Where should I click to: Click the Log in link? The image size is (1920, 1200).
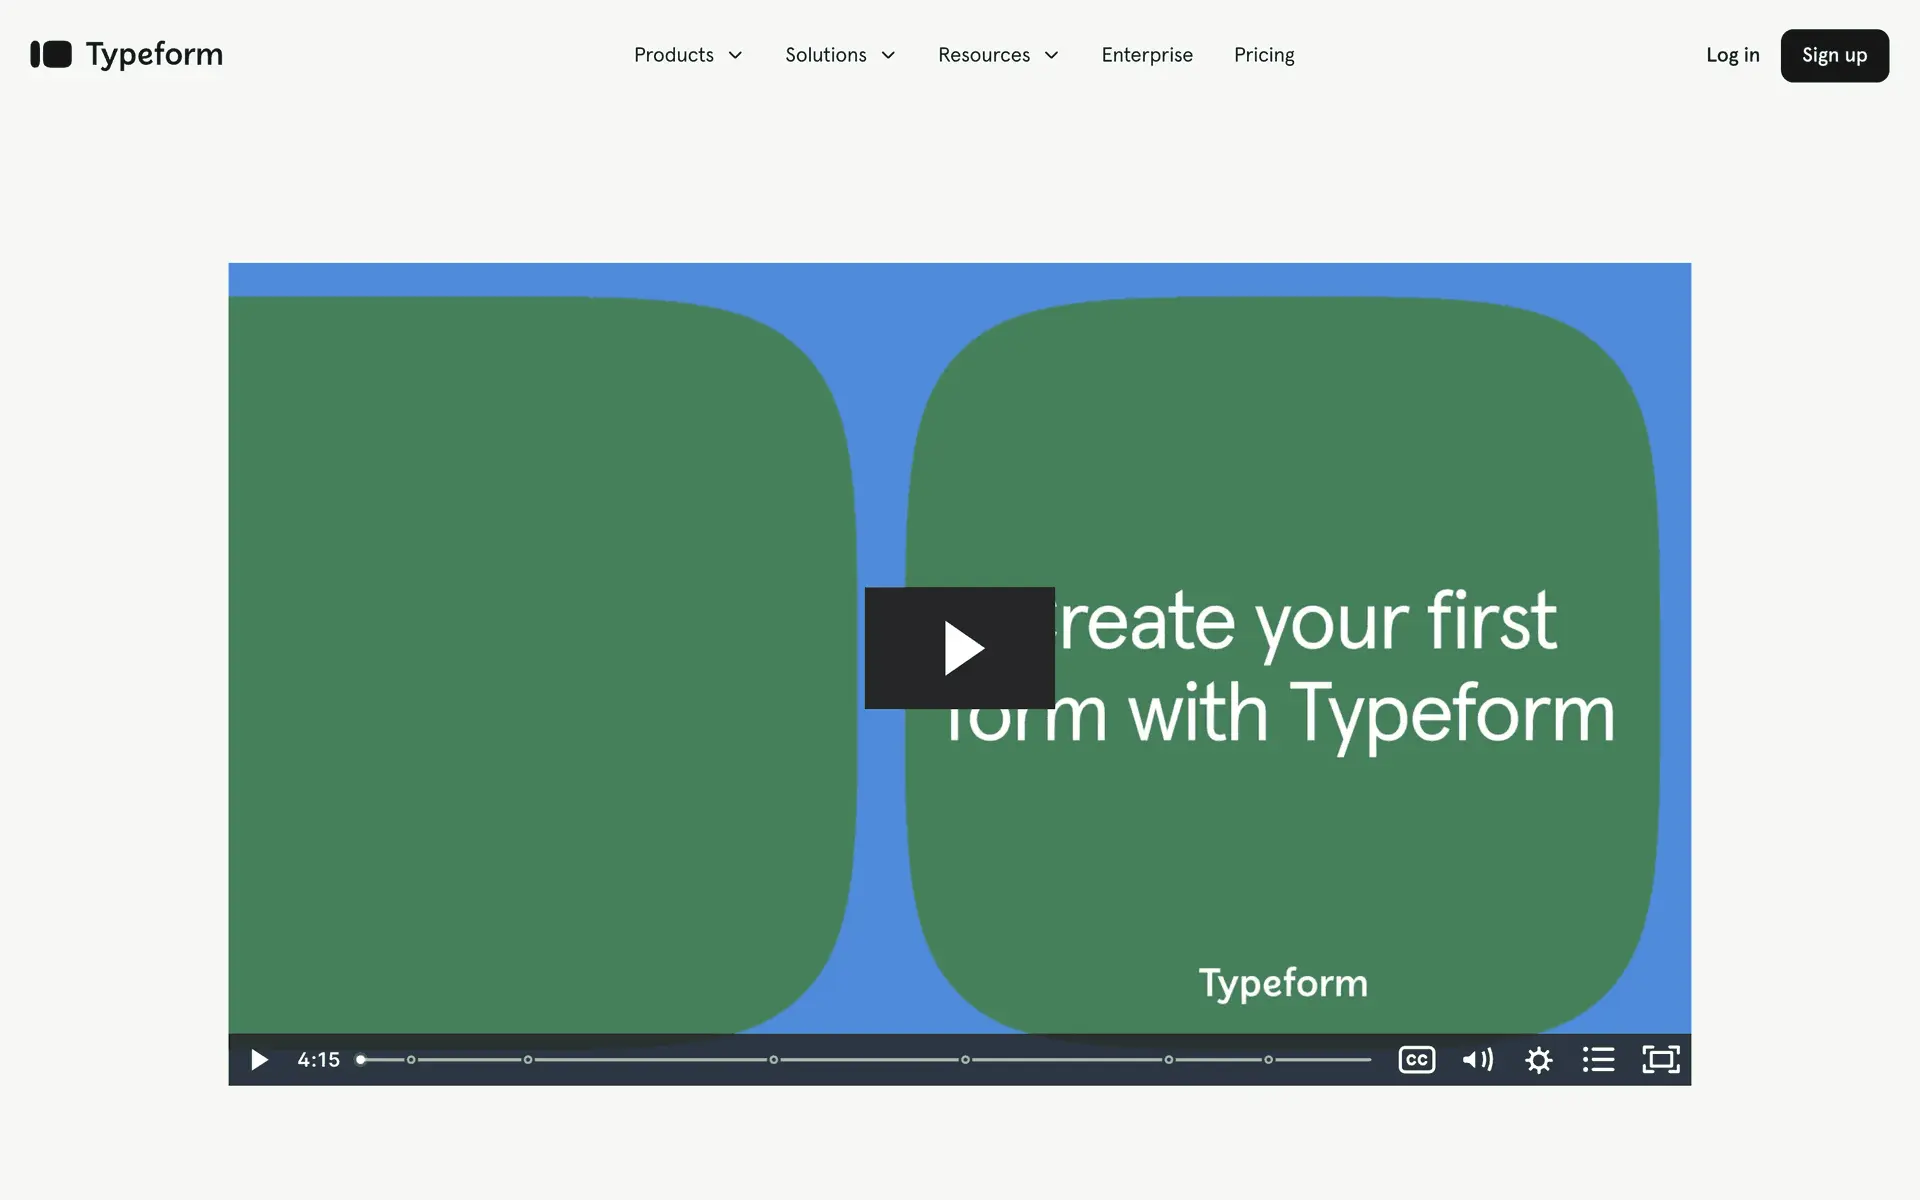(x=1732, y=55)
